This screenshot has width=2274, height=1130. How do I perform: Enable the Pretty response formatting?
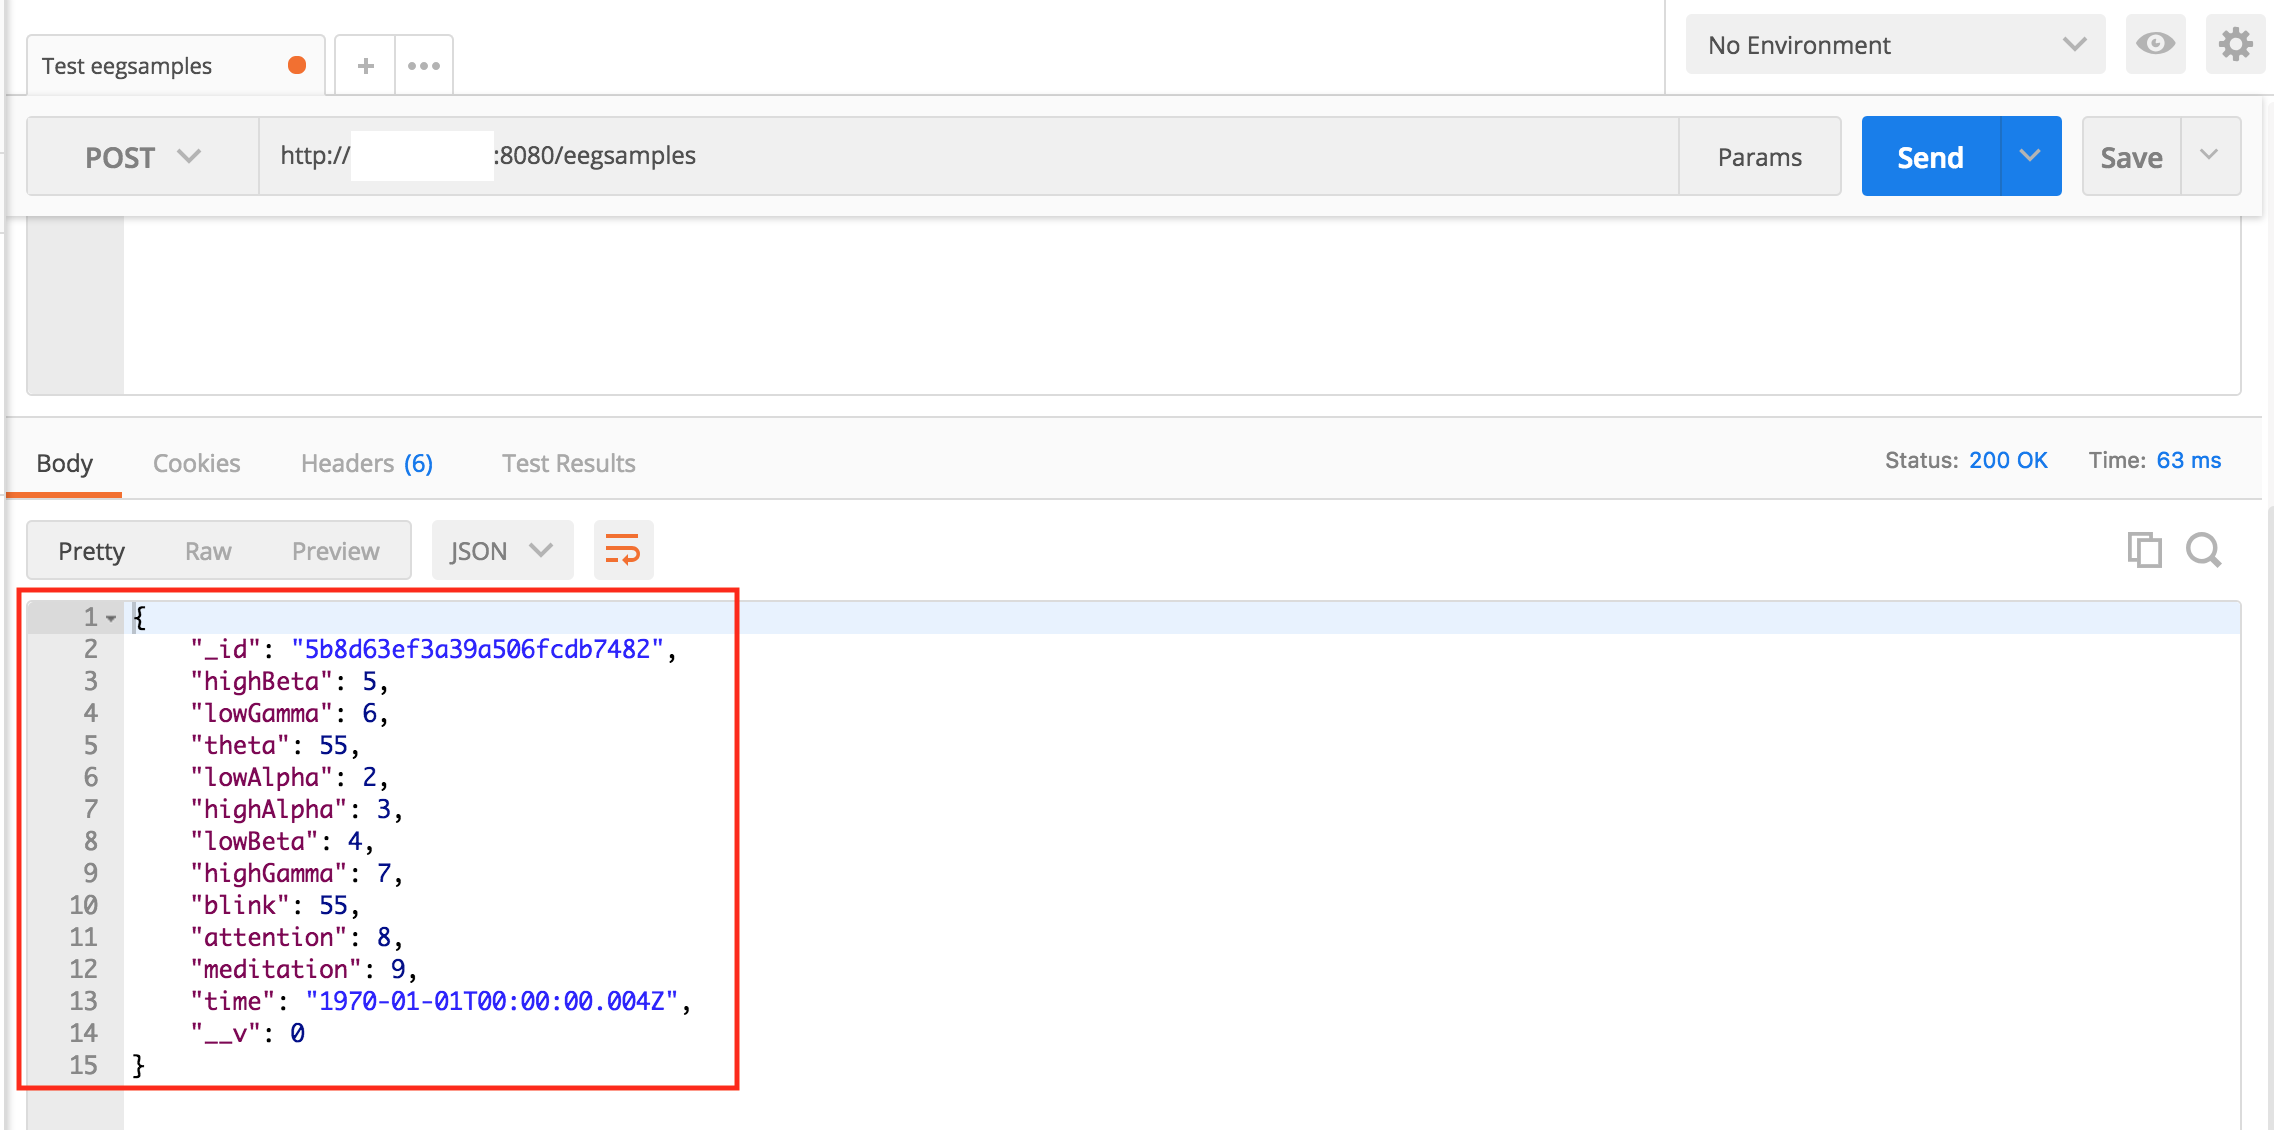(91, 549)
